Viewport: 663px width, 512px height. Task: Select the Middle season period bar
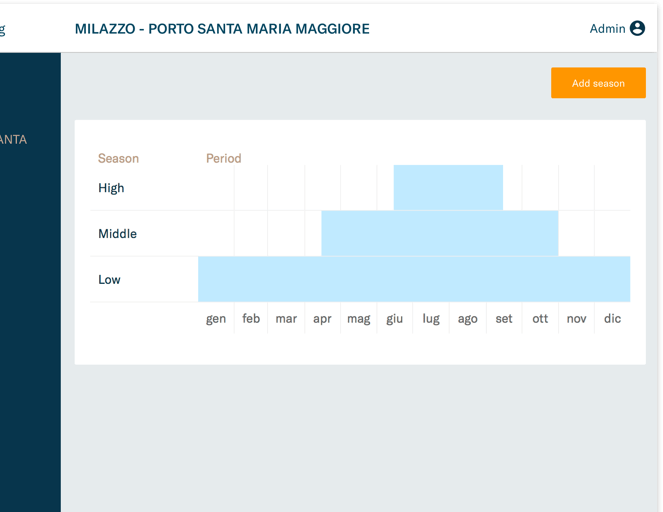click(440, 233)
